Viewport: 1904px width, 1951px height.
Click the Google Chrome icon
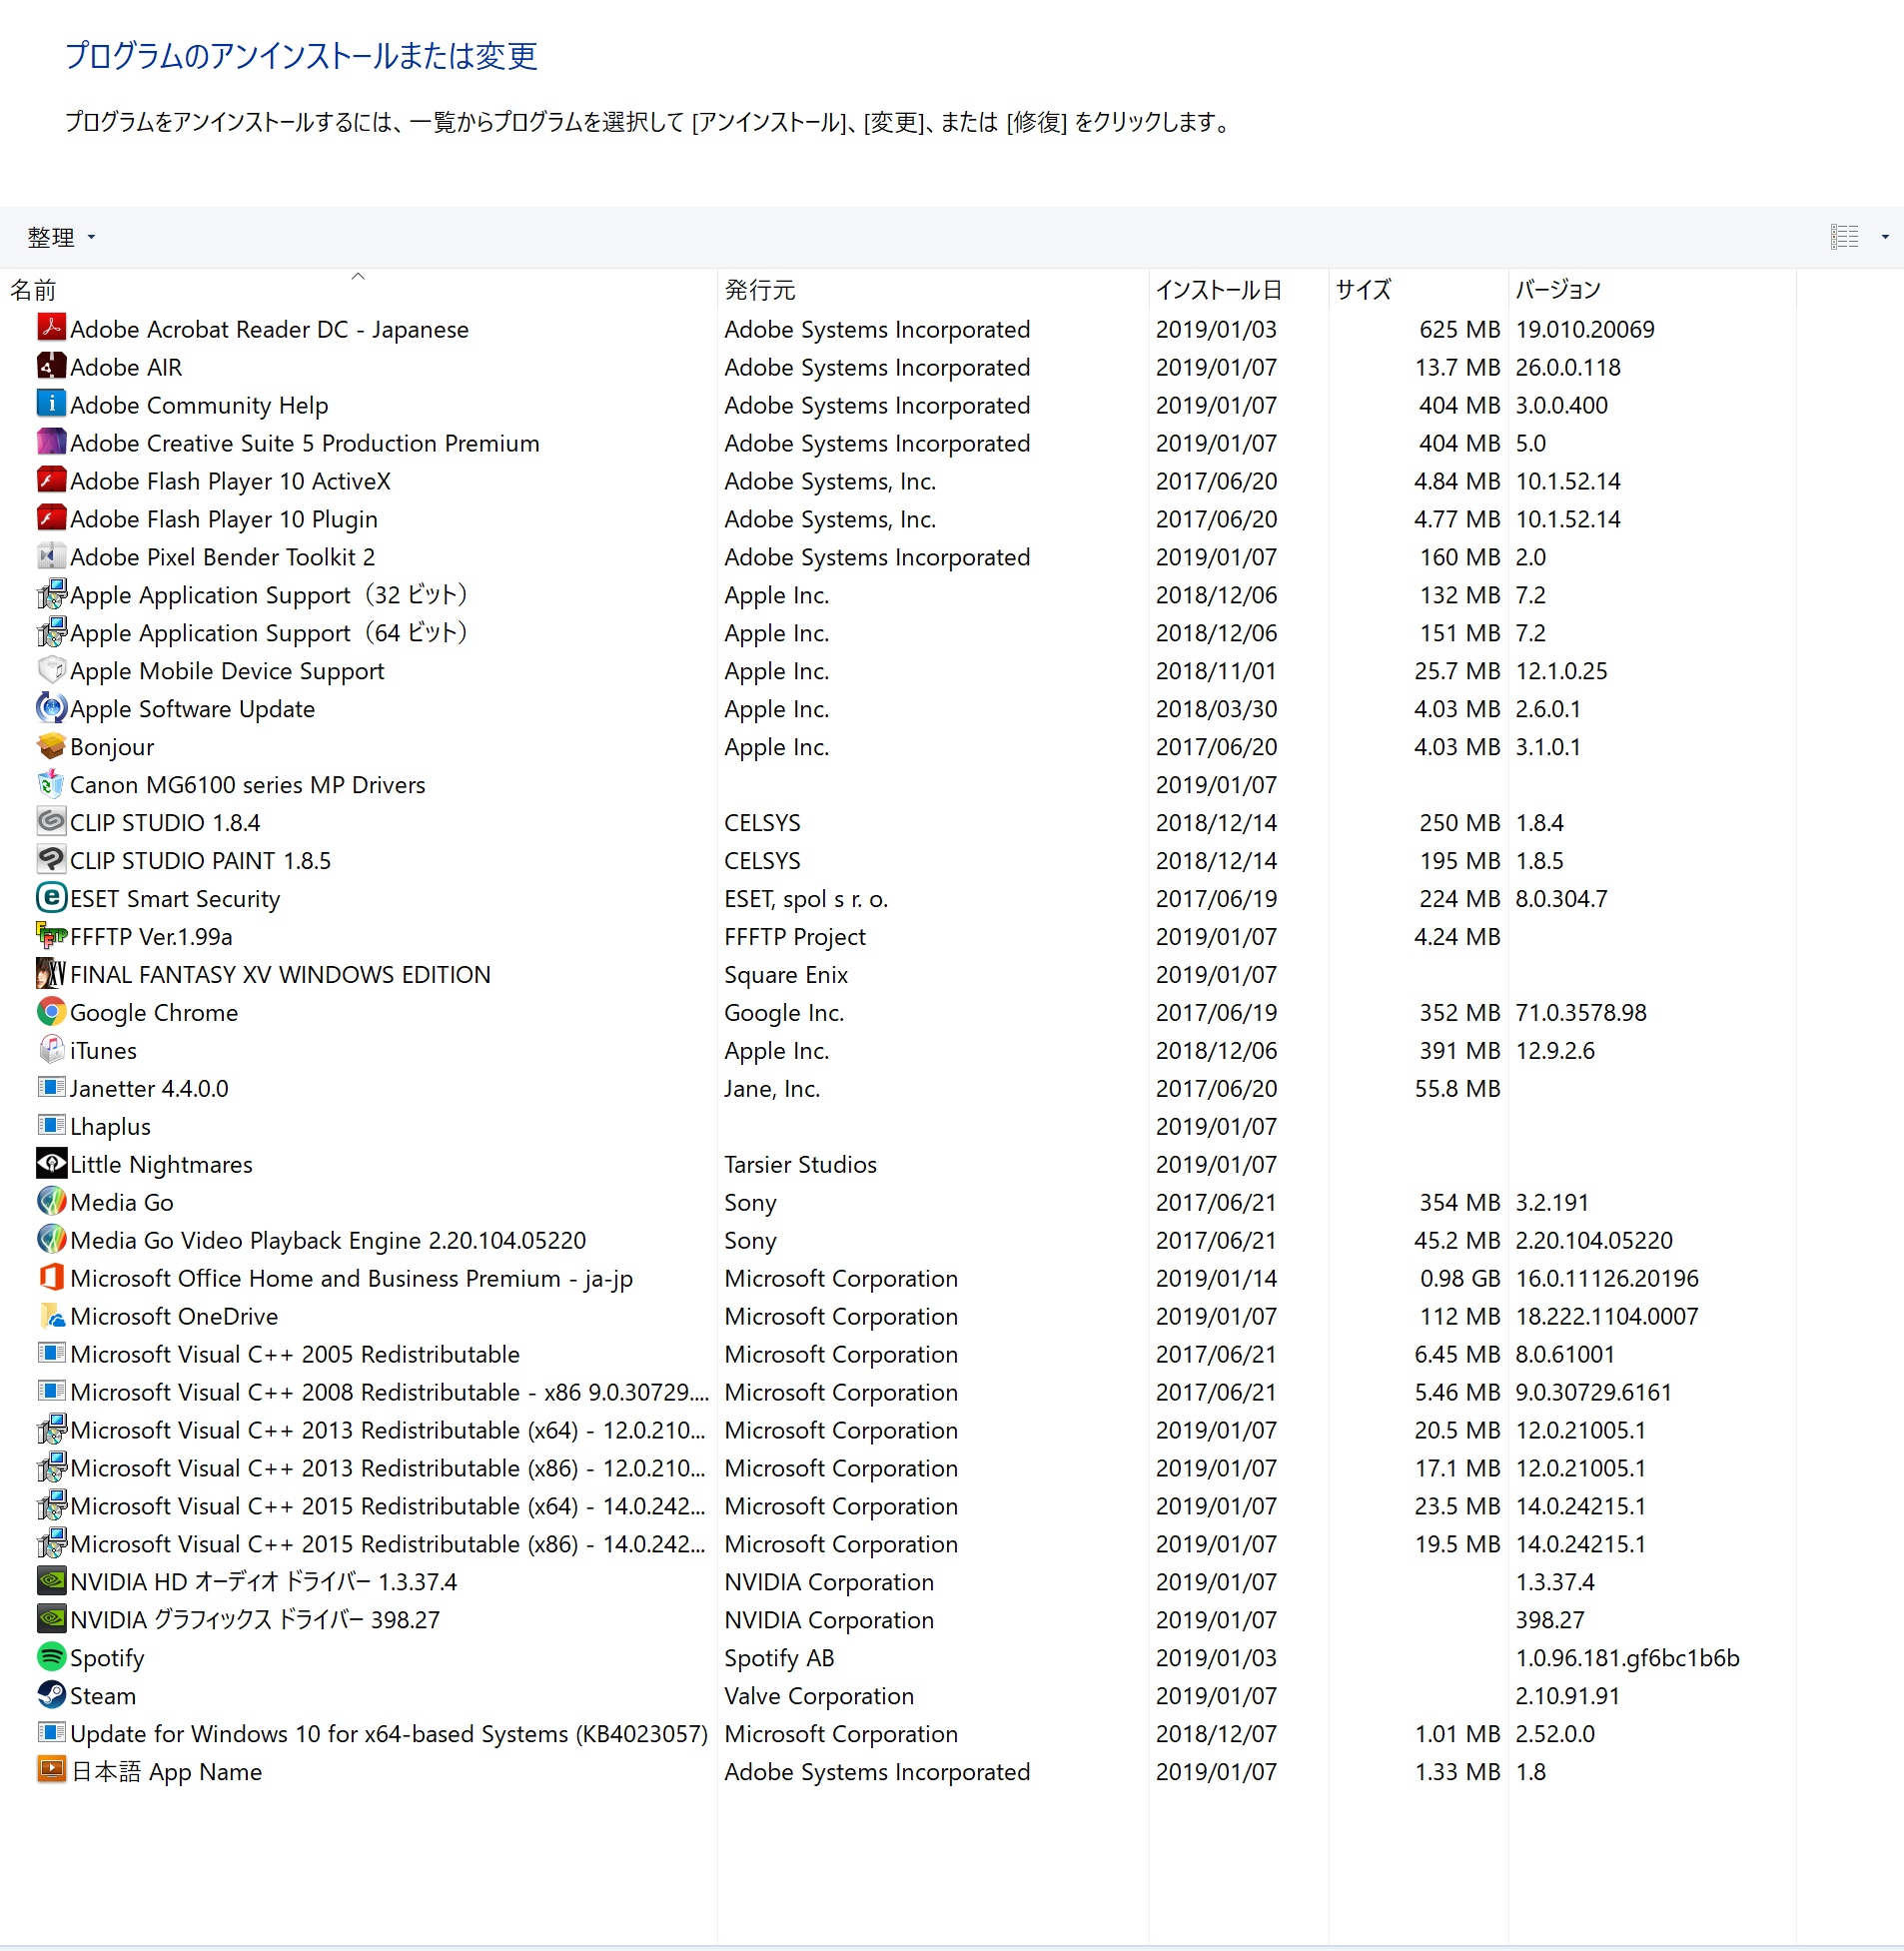point(51,1012)
